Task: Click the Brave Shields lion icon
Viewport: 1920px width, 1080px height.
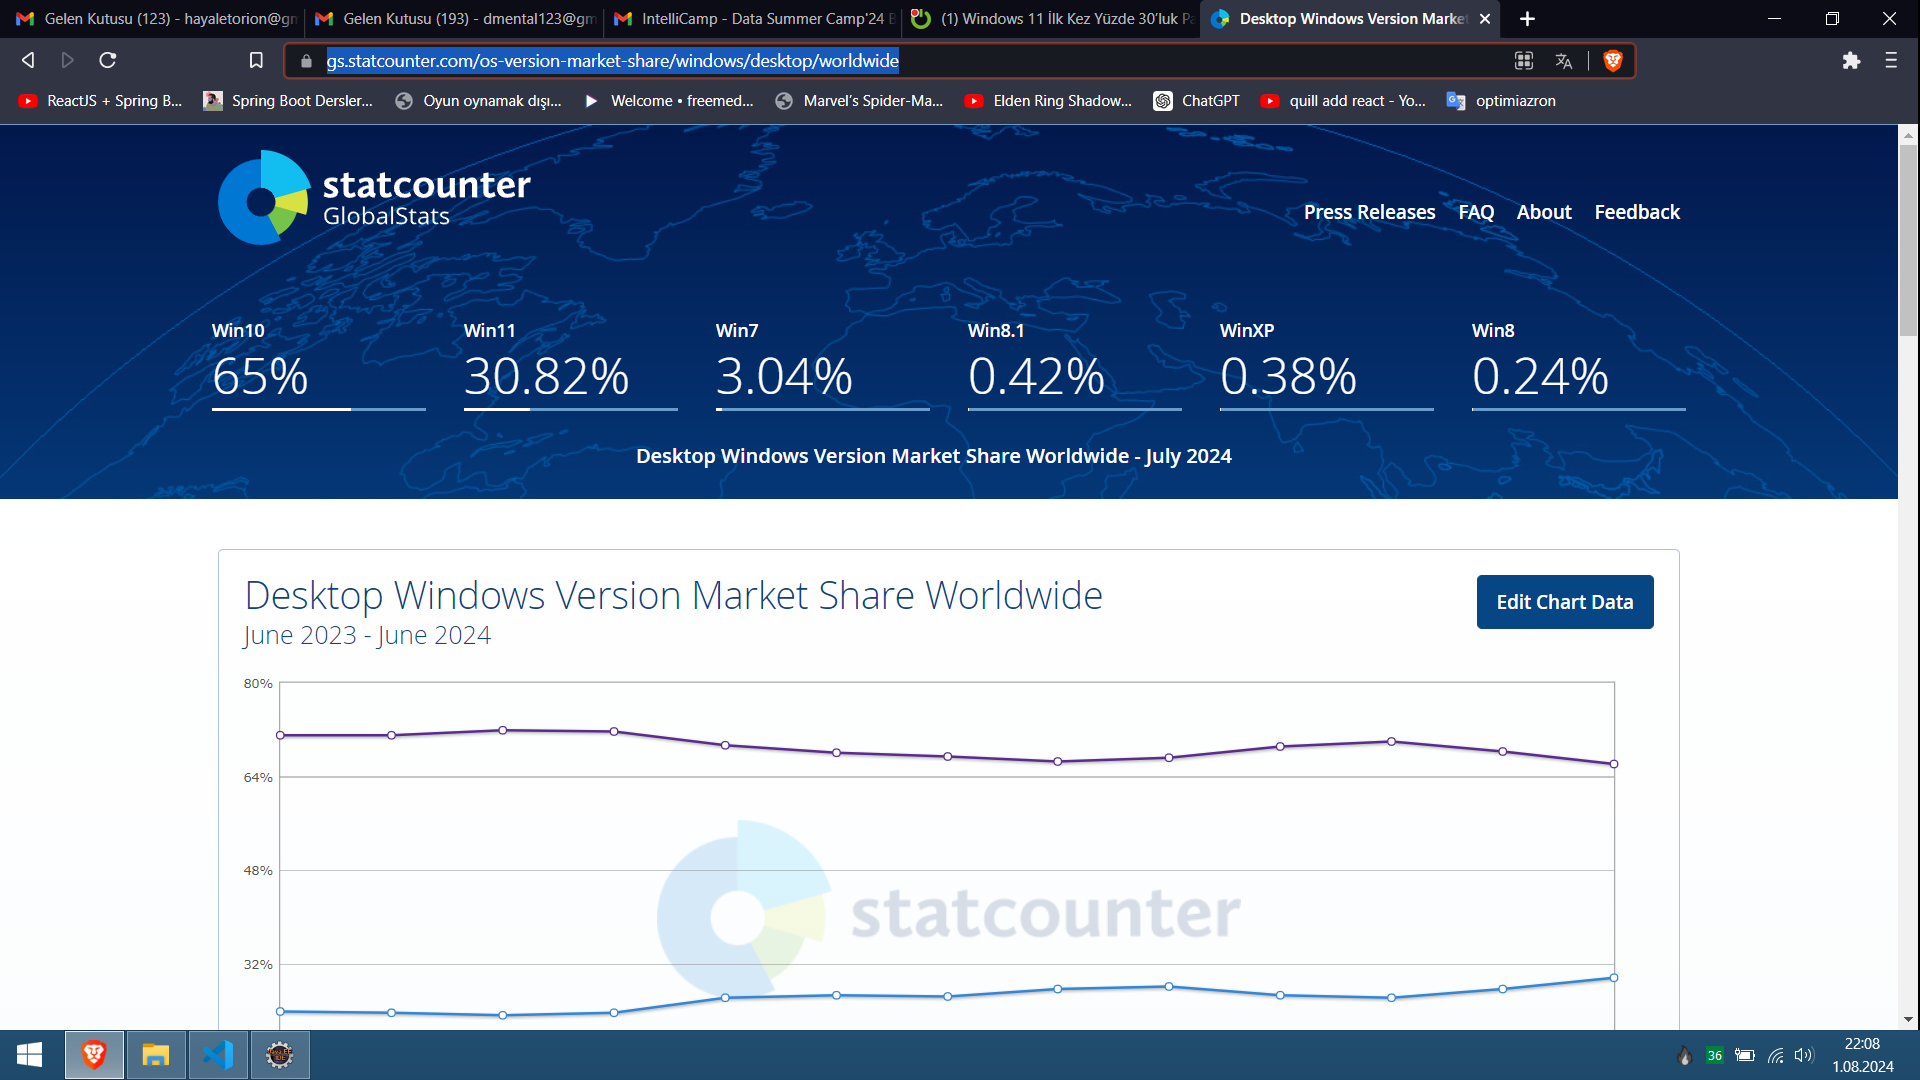Action: pyautogui.click(x=1612, y=61)
